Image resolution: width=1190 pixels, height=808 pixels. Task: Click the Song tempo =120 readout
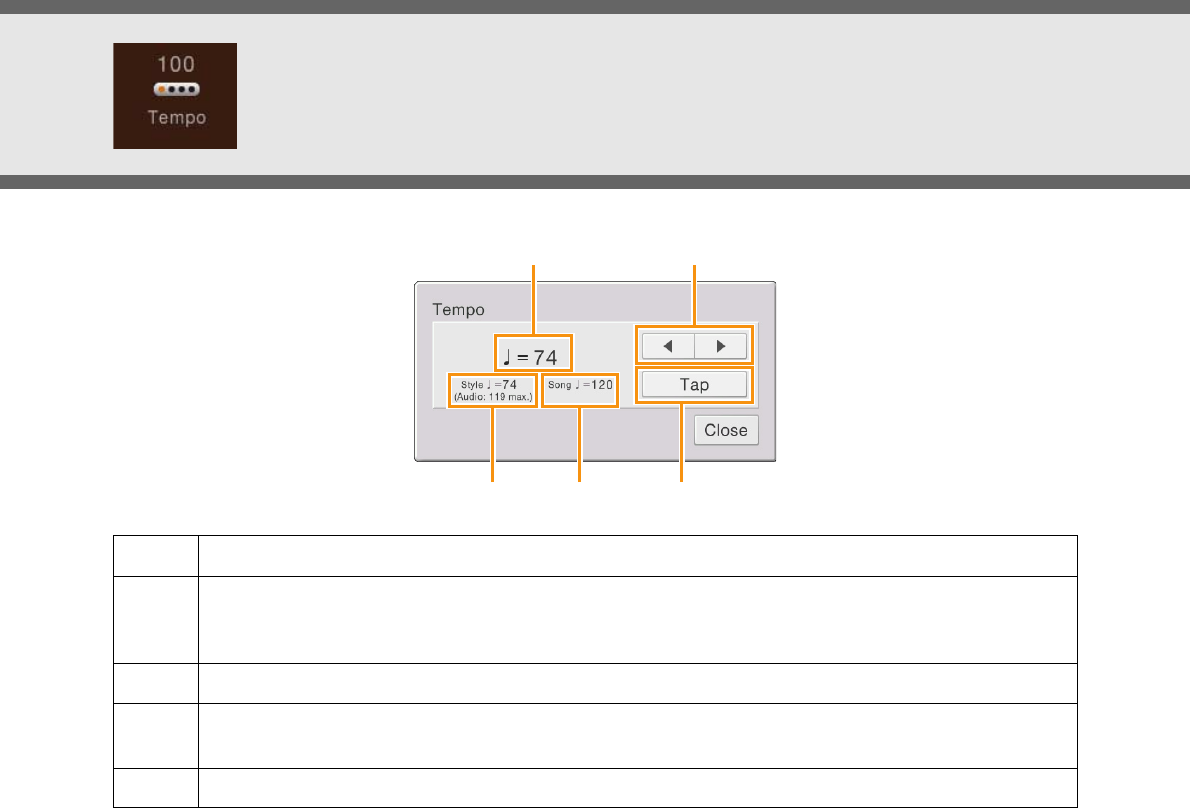pos(580,390)
